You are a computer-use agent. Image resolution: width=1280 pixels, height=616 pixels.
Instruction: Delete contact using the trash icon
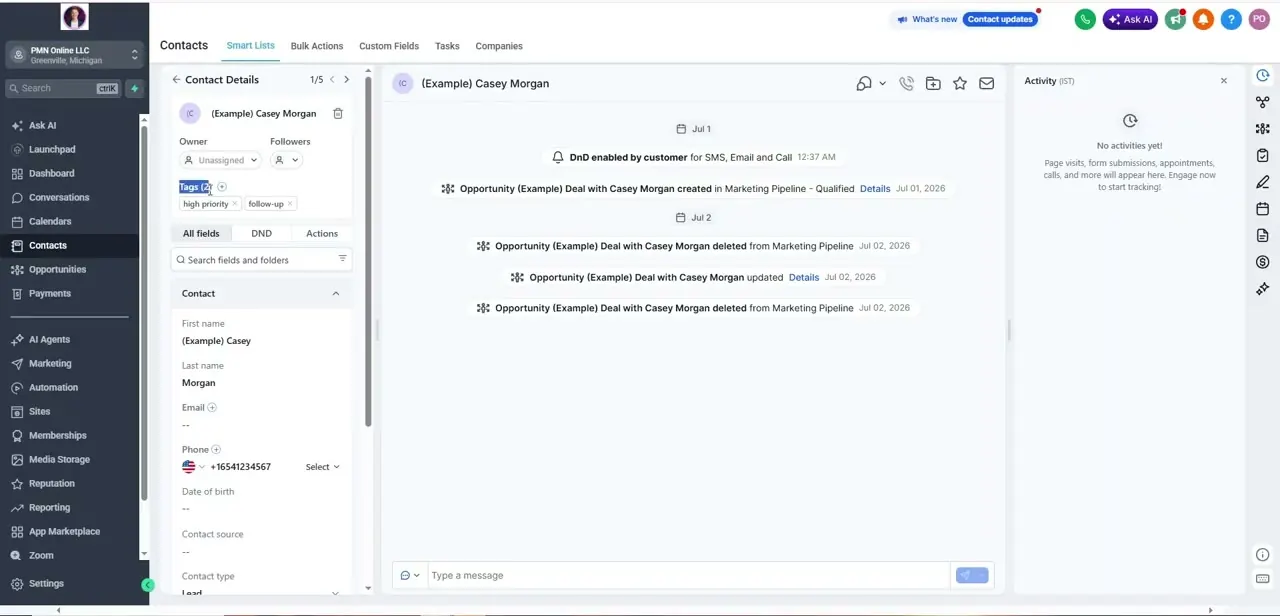tap(338, 114)
